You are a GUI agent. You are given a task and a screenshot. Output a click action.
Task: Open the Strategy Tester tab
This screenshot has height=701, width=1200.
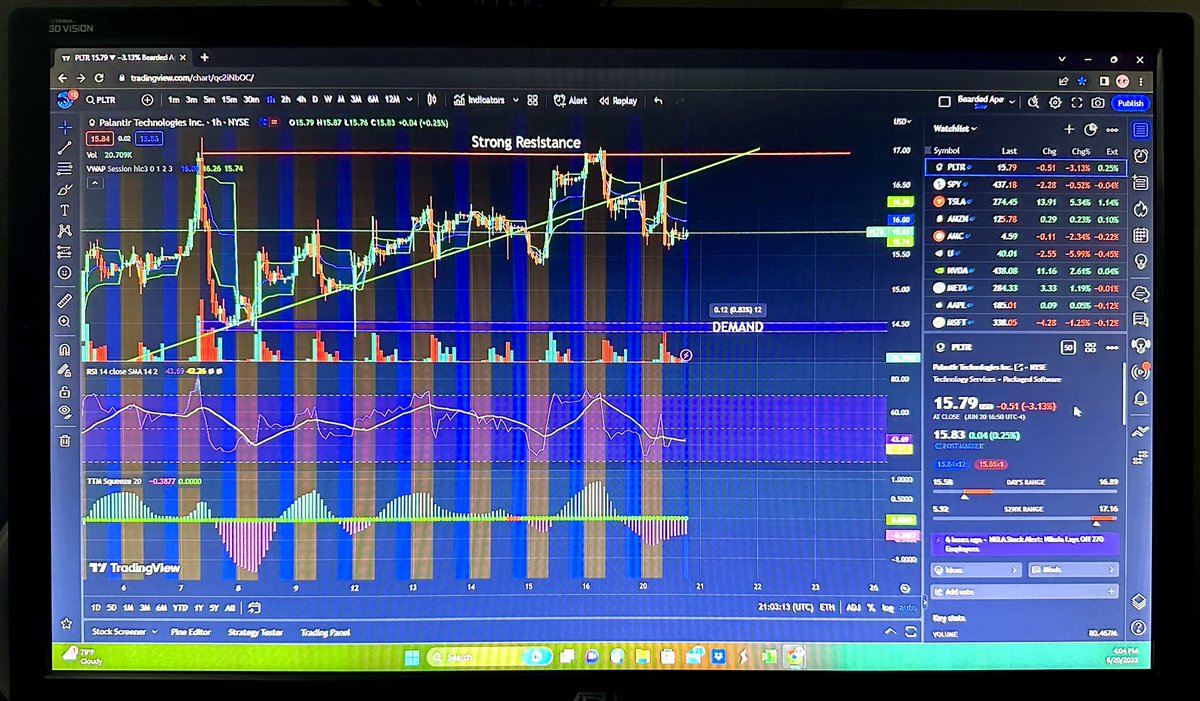257,632
